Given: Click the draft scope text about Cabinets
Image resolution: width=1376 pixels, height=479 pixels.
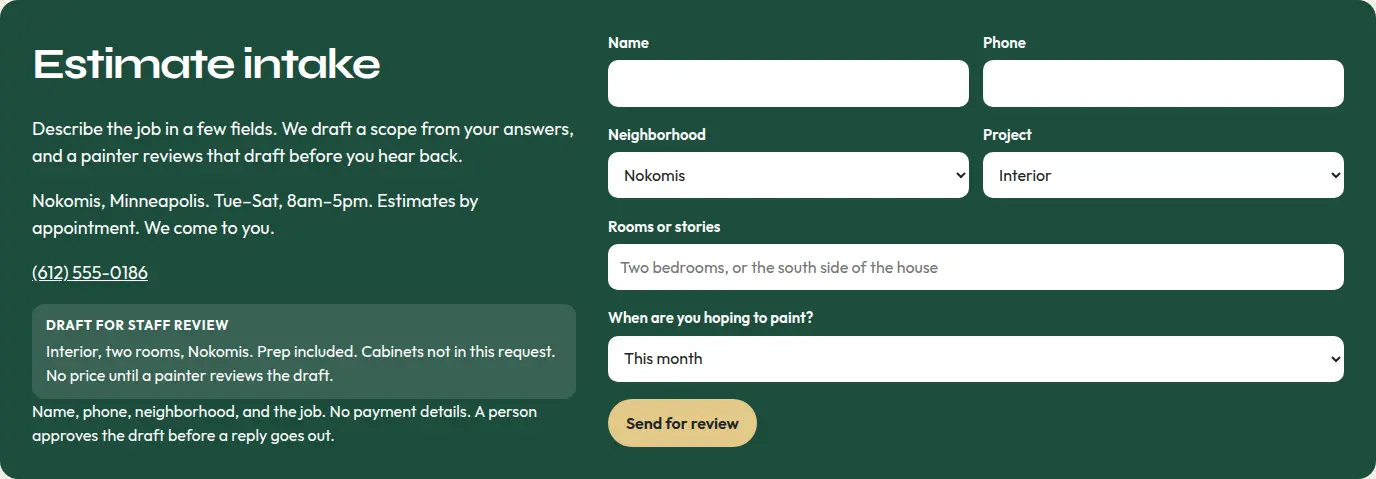Looking at the screenshot, I should point(300,364).
